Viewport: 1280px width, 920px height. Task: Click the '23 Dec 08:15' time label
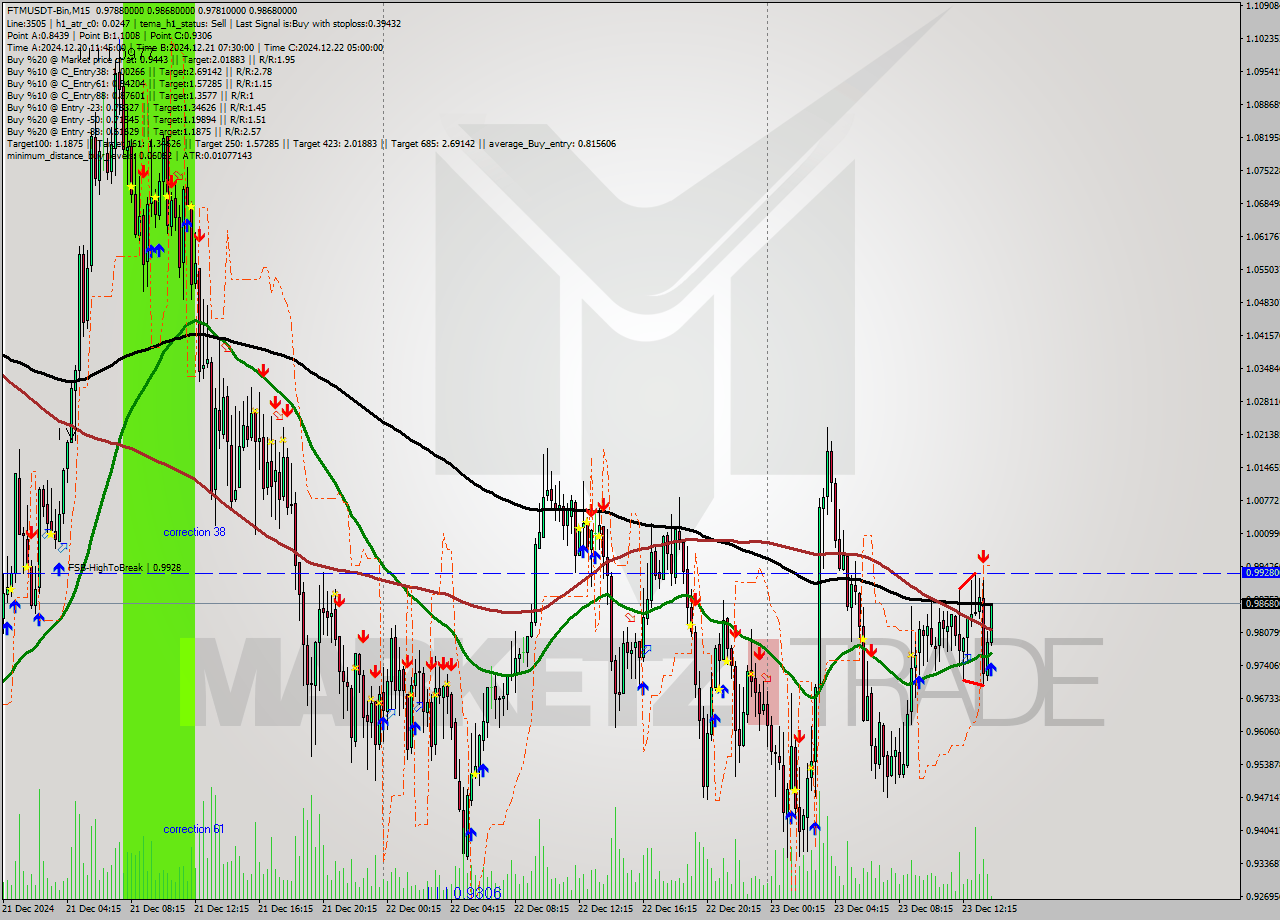(x=925, y=909)
